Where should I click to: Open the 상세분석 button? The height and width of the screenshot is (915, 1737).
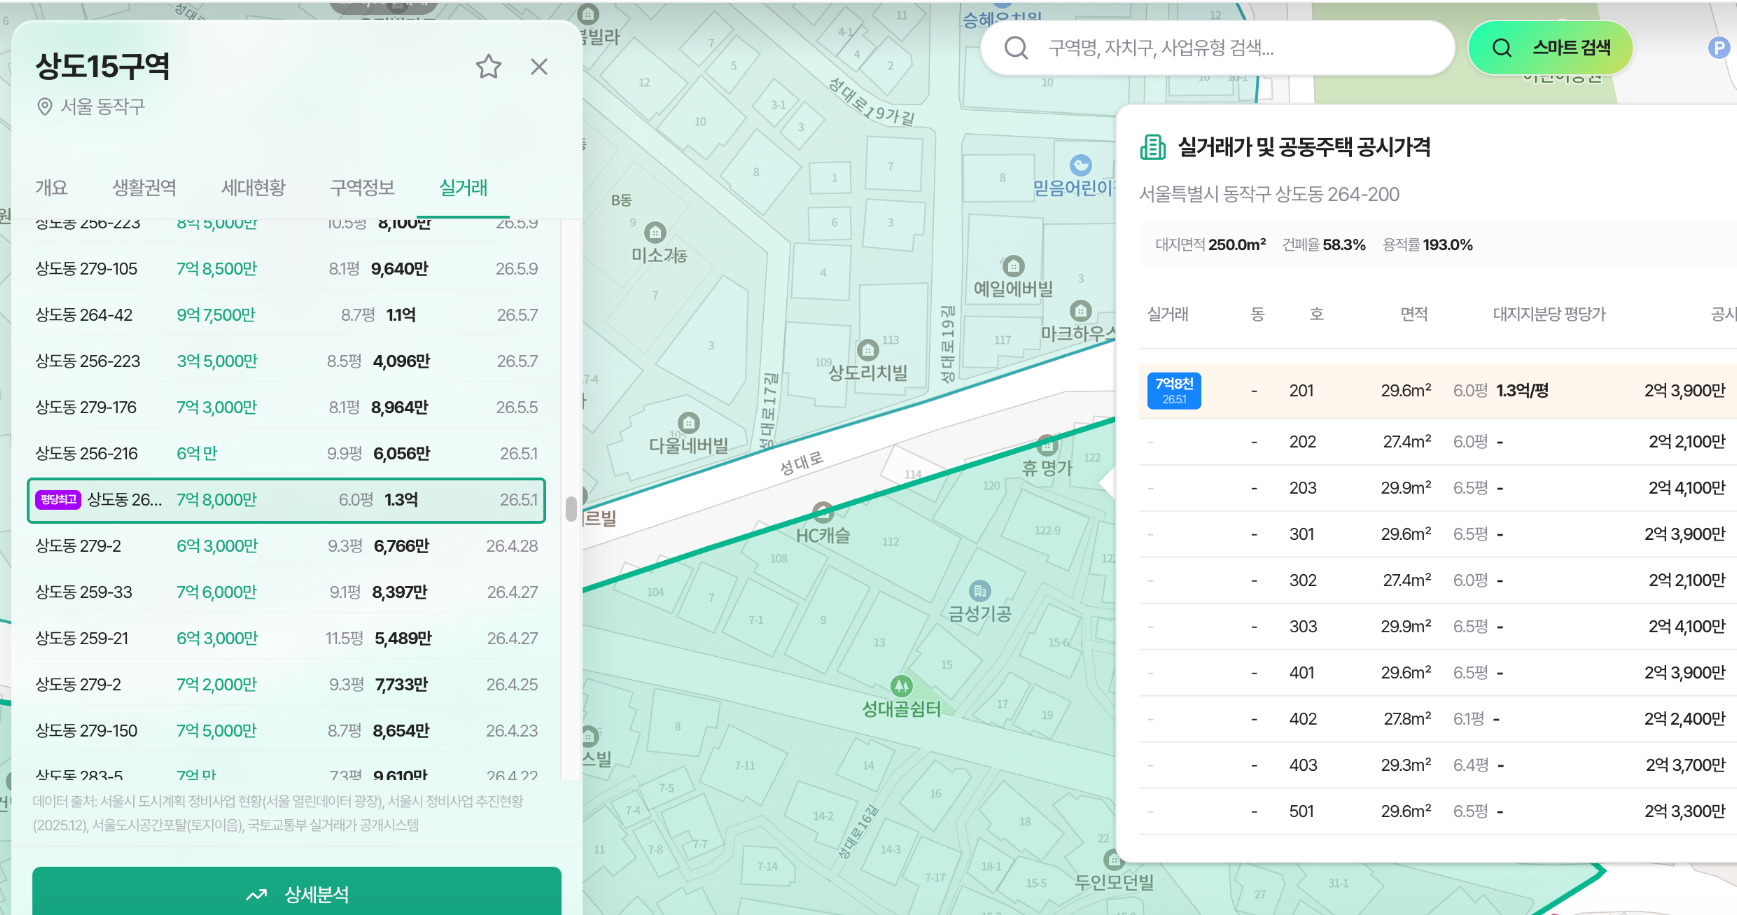tap(297, 894)
